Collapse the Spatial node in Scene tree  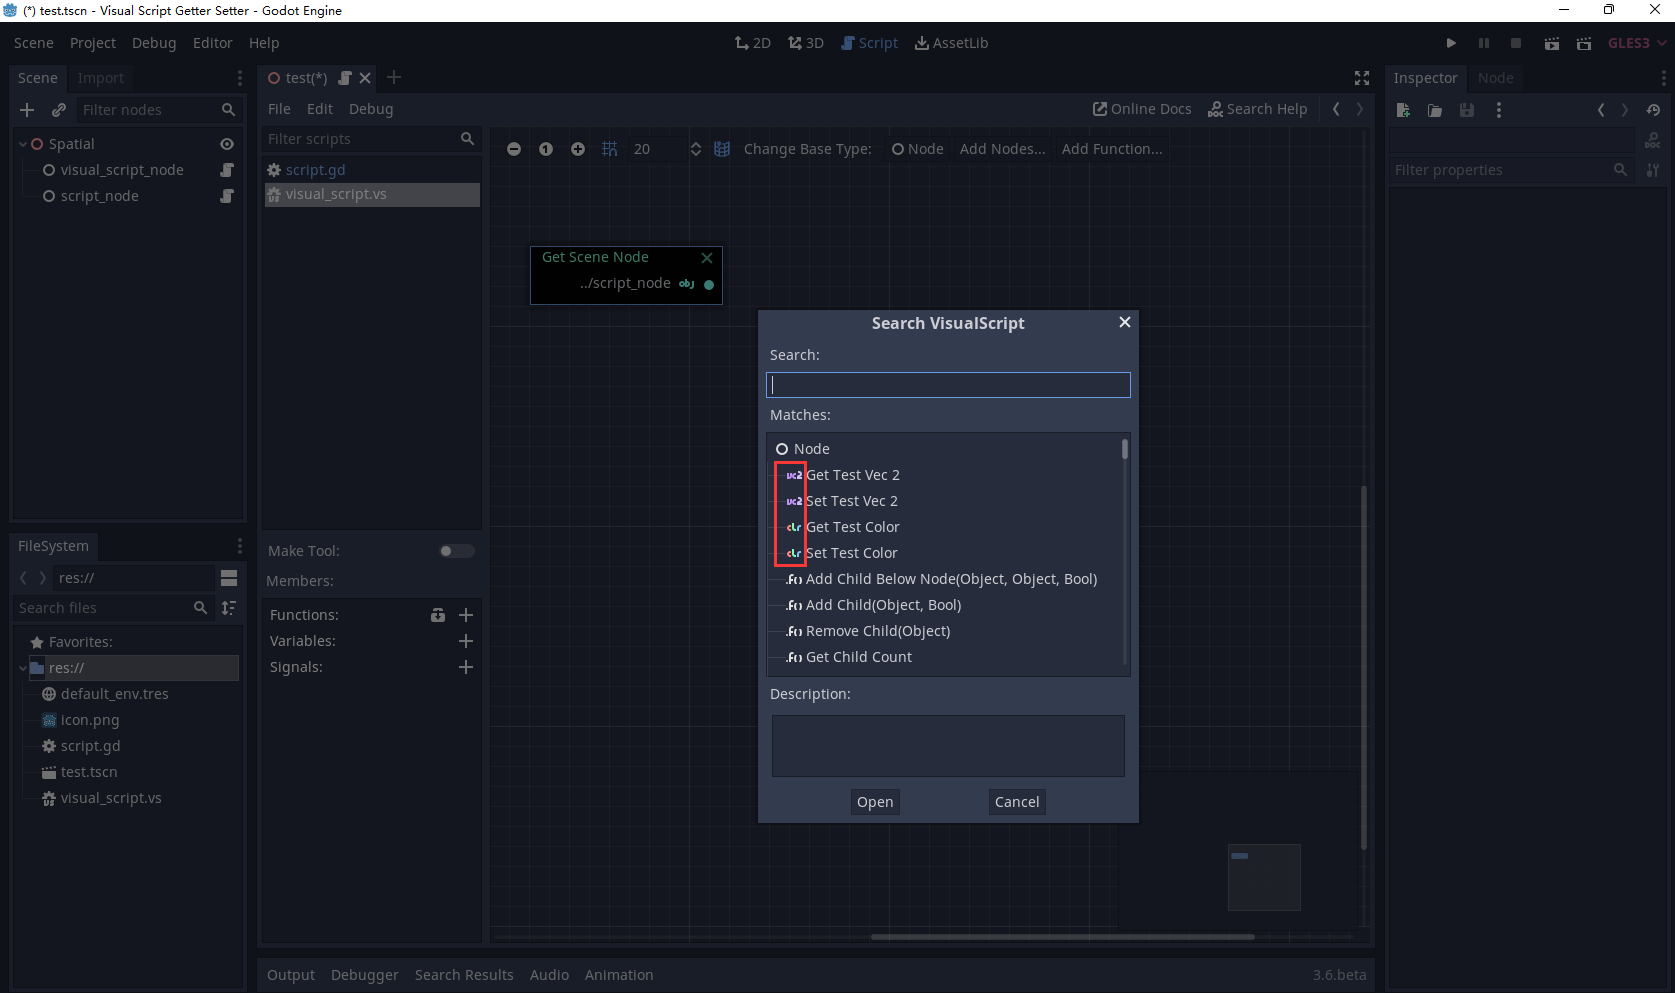[x=21, y=143]
